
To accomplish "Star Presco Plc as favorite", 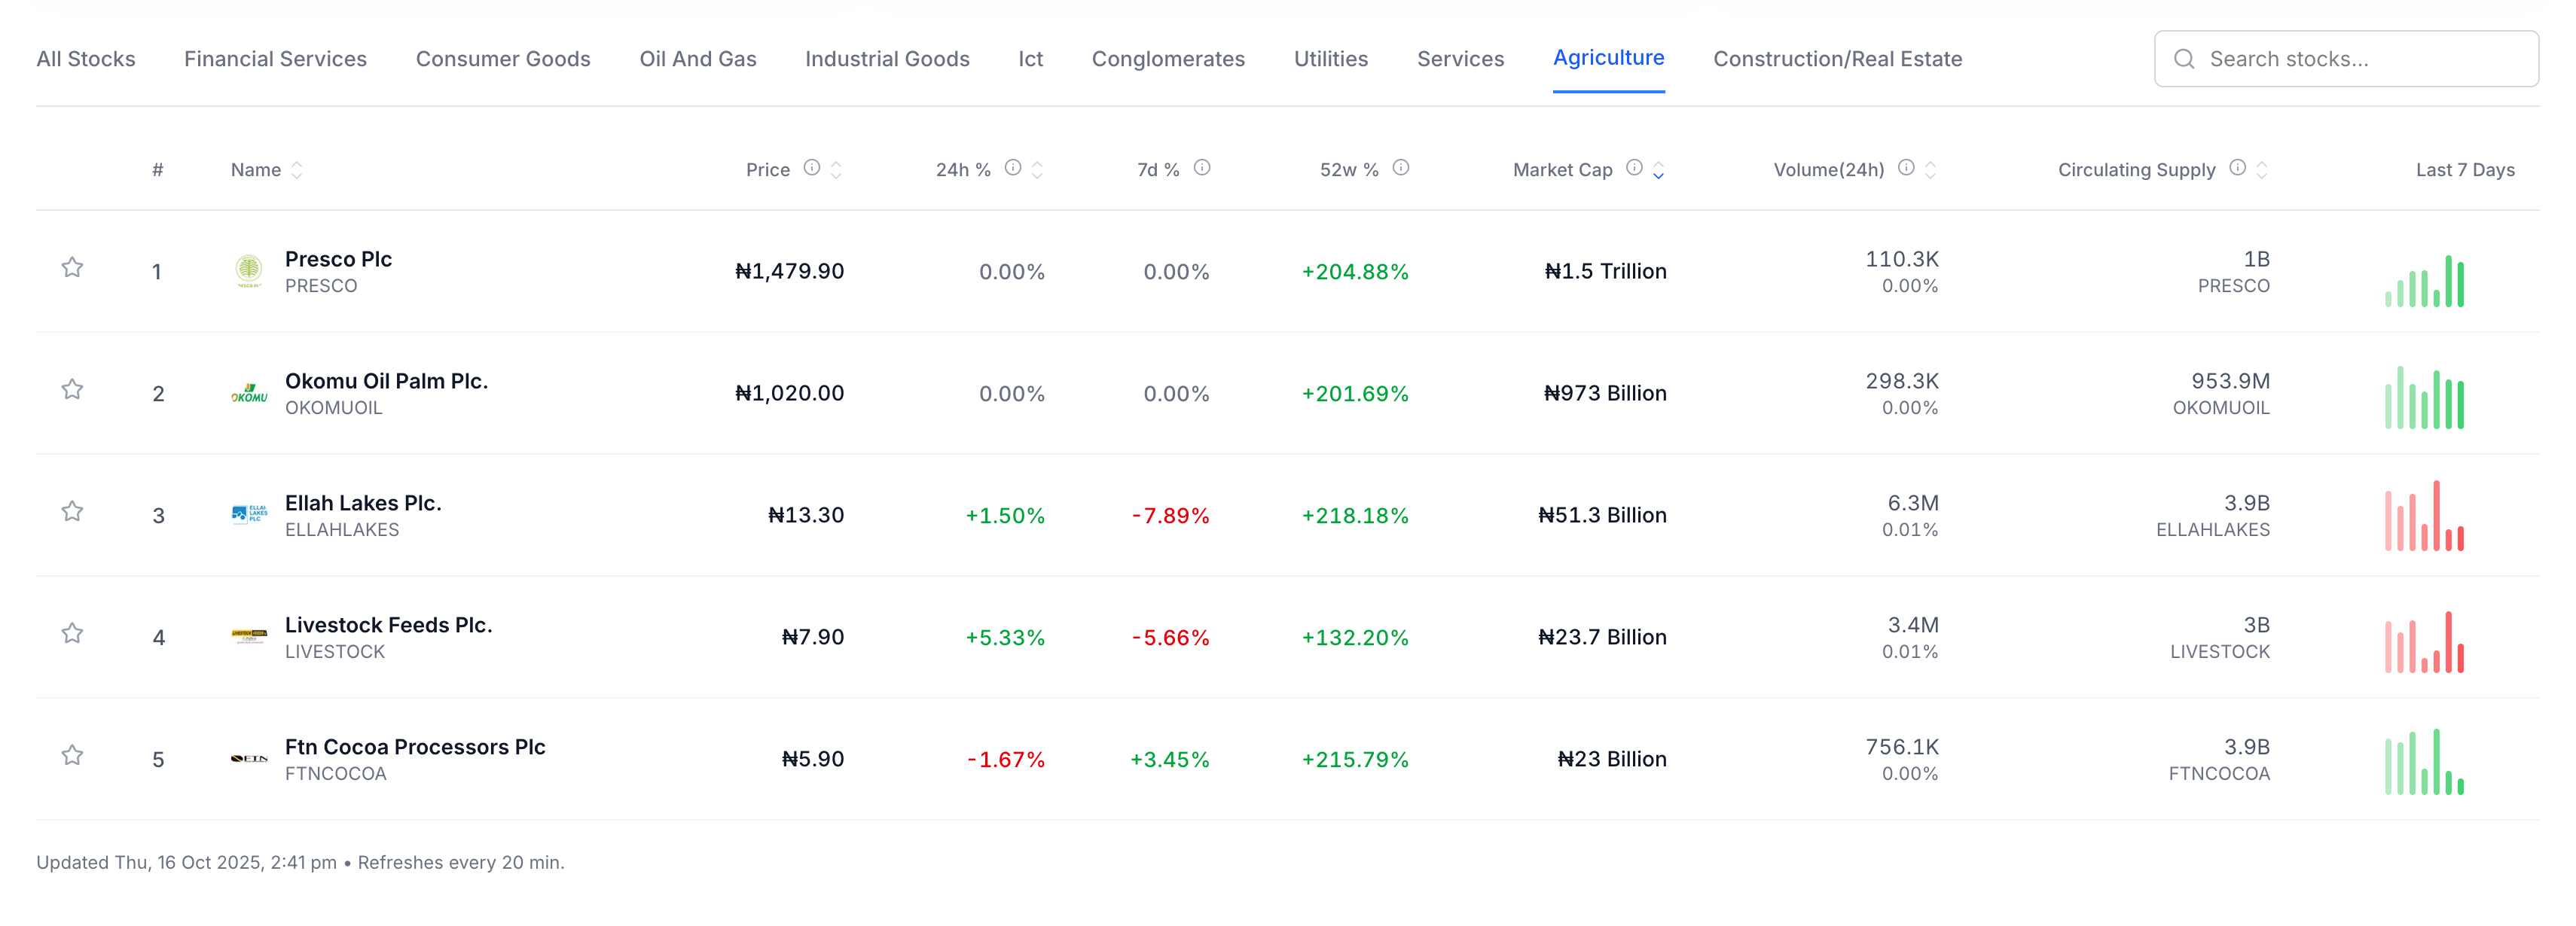I will [x=72, y=267].
